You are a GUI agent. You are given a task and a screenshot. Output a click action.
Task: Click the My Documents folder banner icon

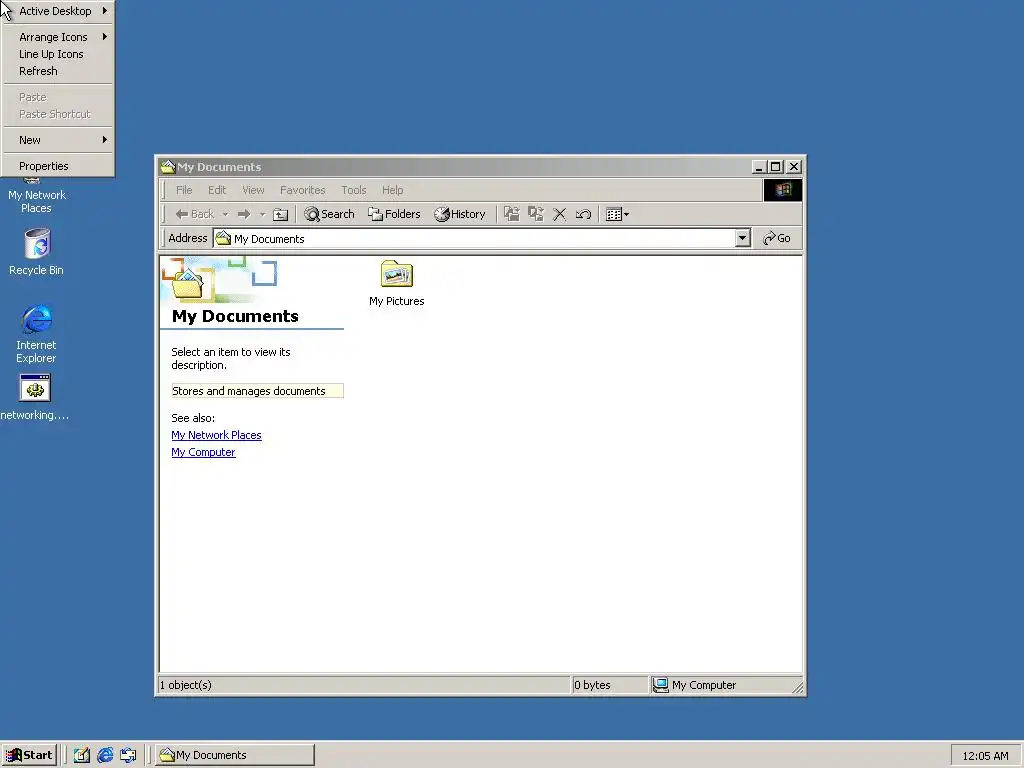point(187,283)
